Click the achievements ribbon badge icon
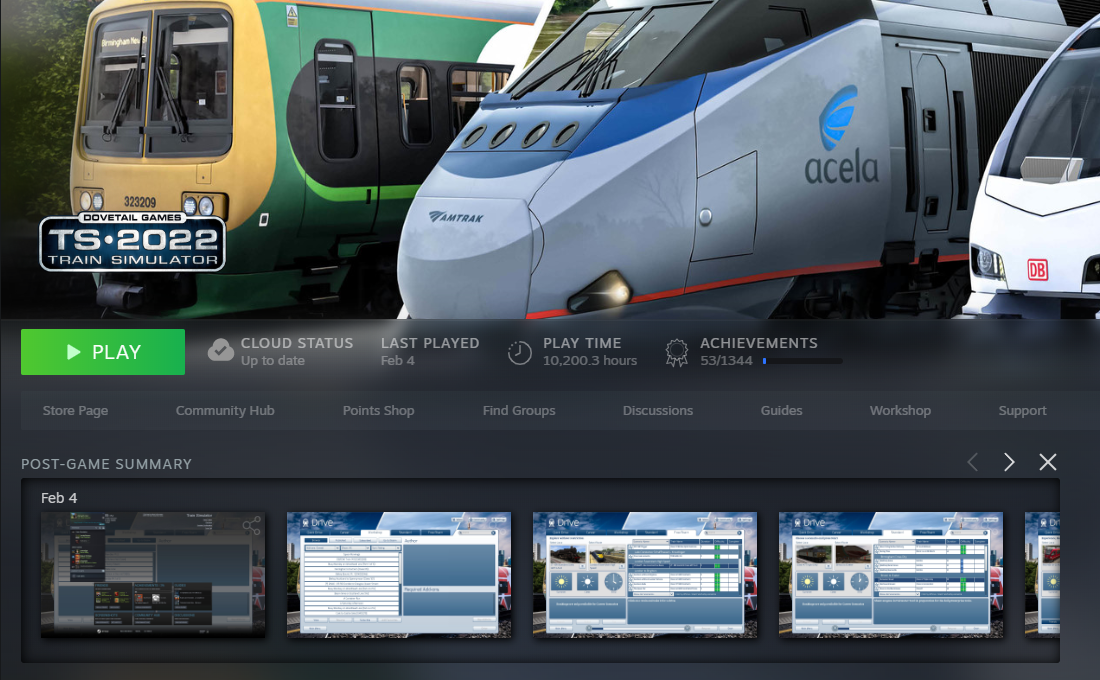The width and height of the screenshot is (1100, 680). point(676,352)
